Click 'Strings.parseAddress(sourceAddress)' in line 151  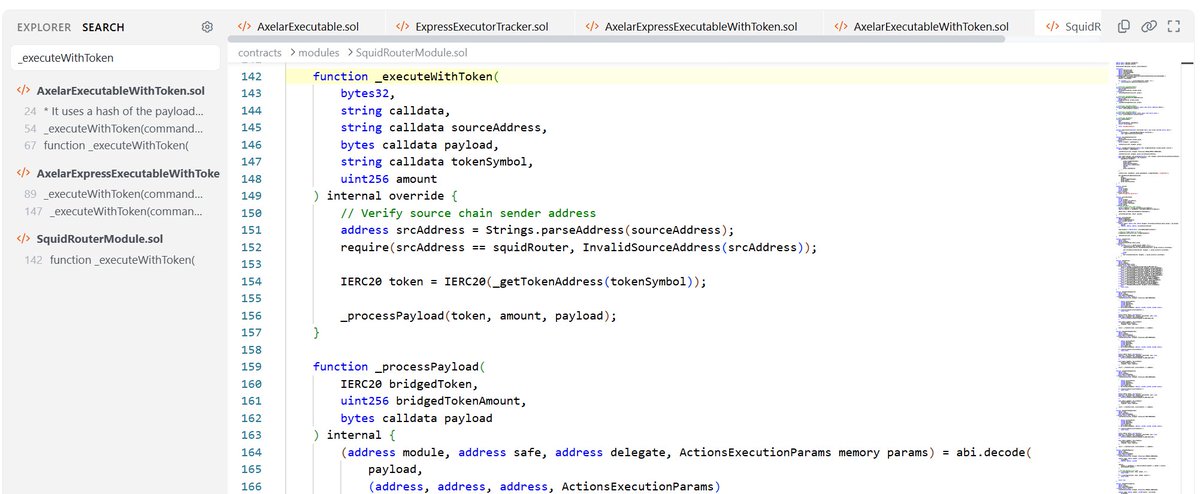coord(608,230)
